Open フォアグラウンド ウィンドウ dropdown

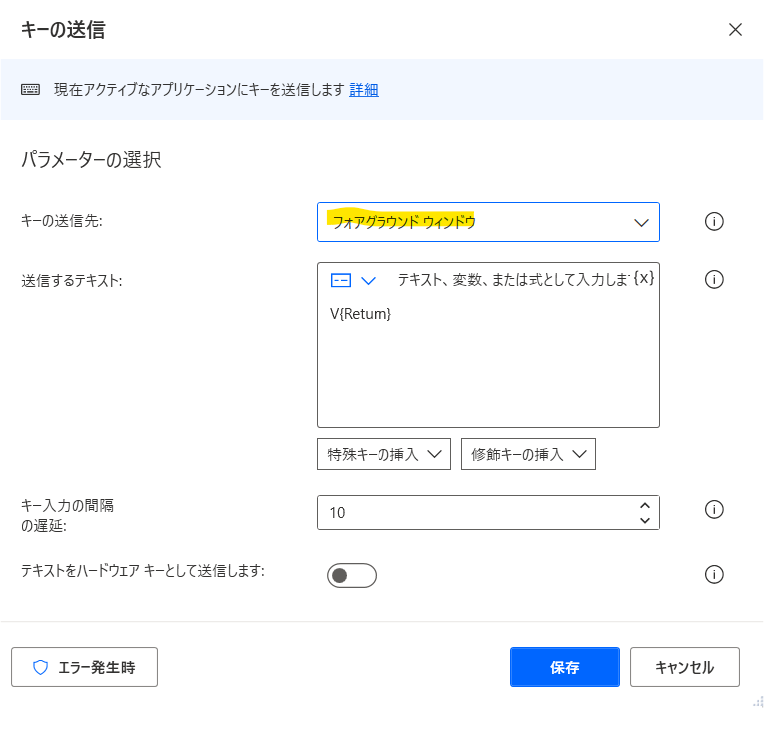pos(488,222)
